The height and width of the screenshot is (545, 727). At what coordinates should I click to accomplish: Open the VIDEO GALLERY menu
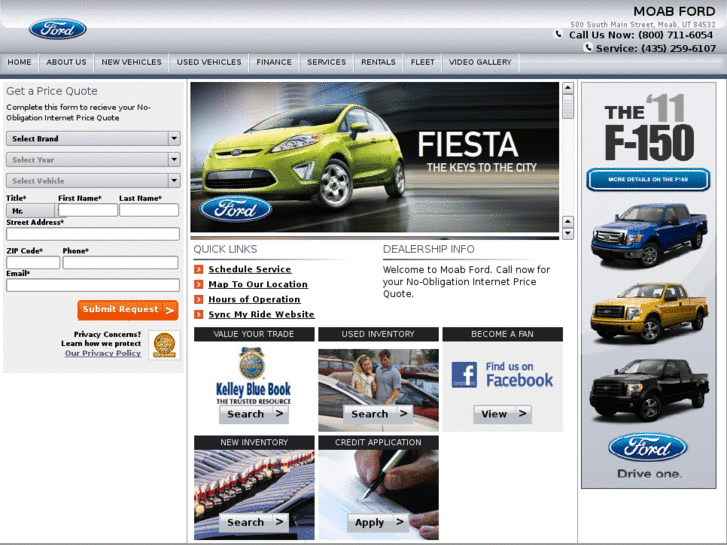point(480,62)
